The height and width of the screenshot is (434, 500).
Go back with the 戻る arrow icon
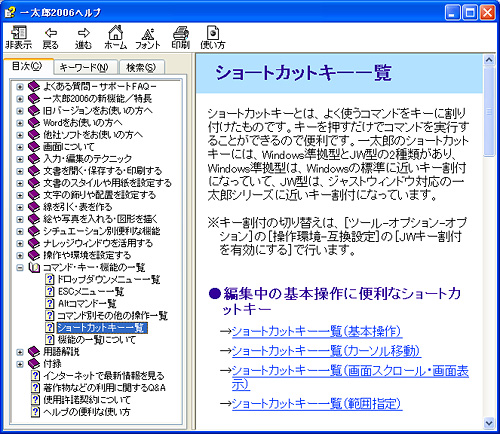tap(51, 33)
